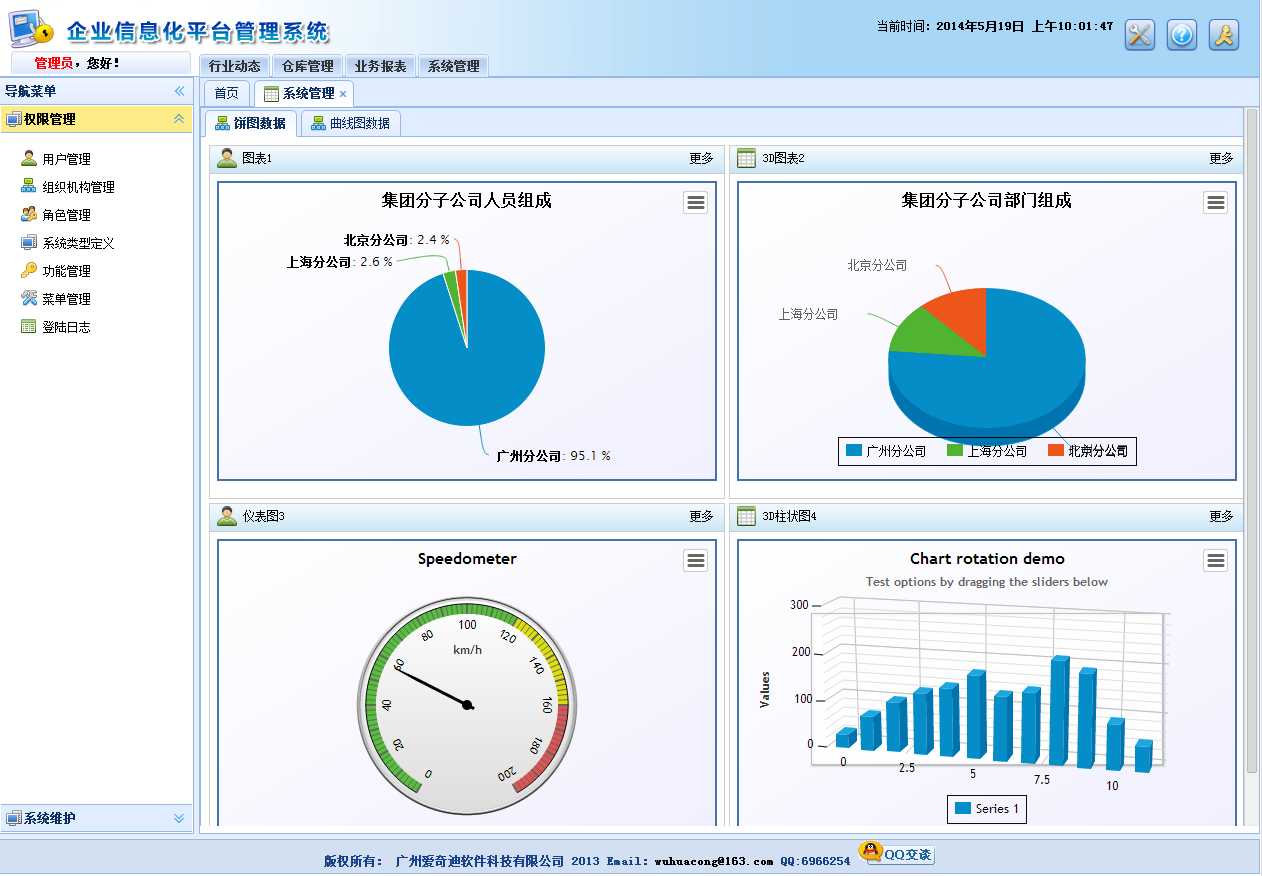Click the yellow running-man logout icon
1262x876 pixels.
point(1224,35)
